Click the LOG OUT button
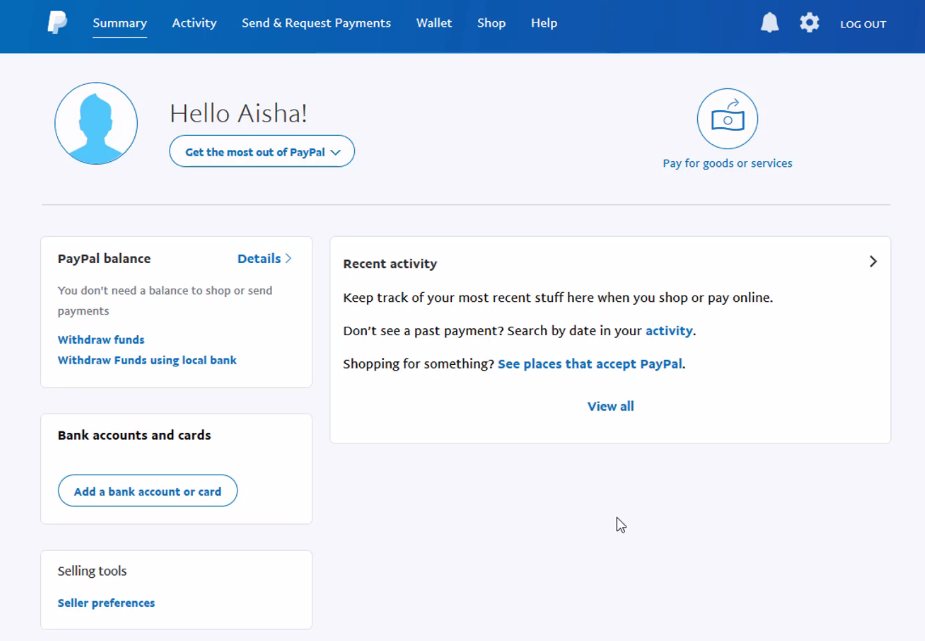This screenshot has width=925, height=641. 863,24
